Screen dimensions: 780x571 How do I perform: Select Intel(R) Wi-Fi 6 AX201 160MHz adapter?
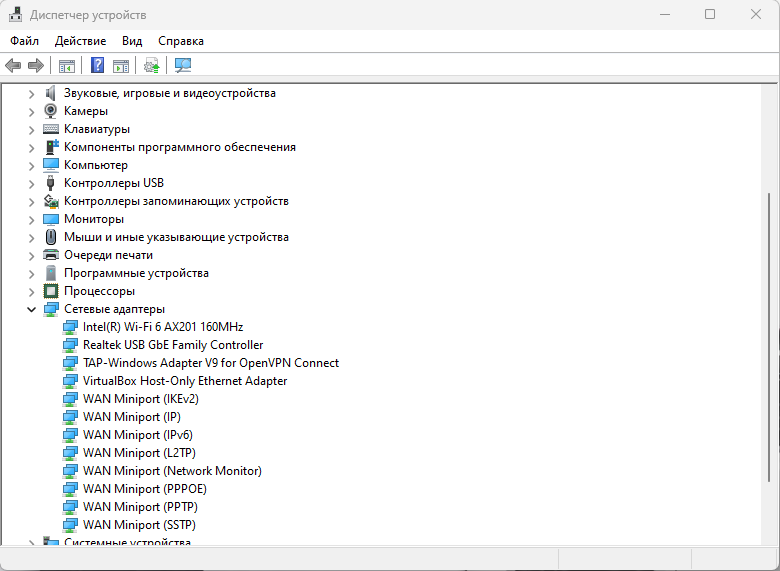163,327
